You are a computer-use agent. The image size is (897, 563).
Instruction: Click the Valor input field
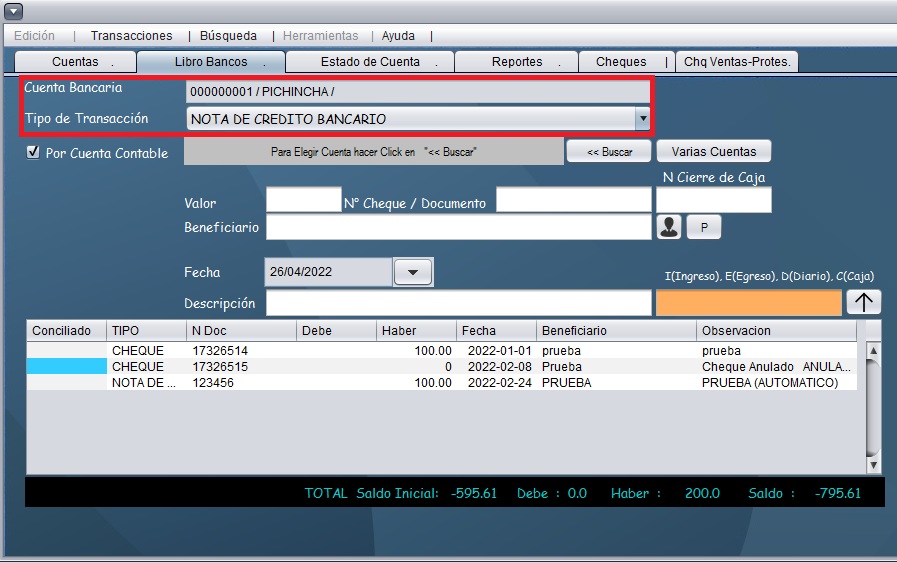coord(303,201)
